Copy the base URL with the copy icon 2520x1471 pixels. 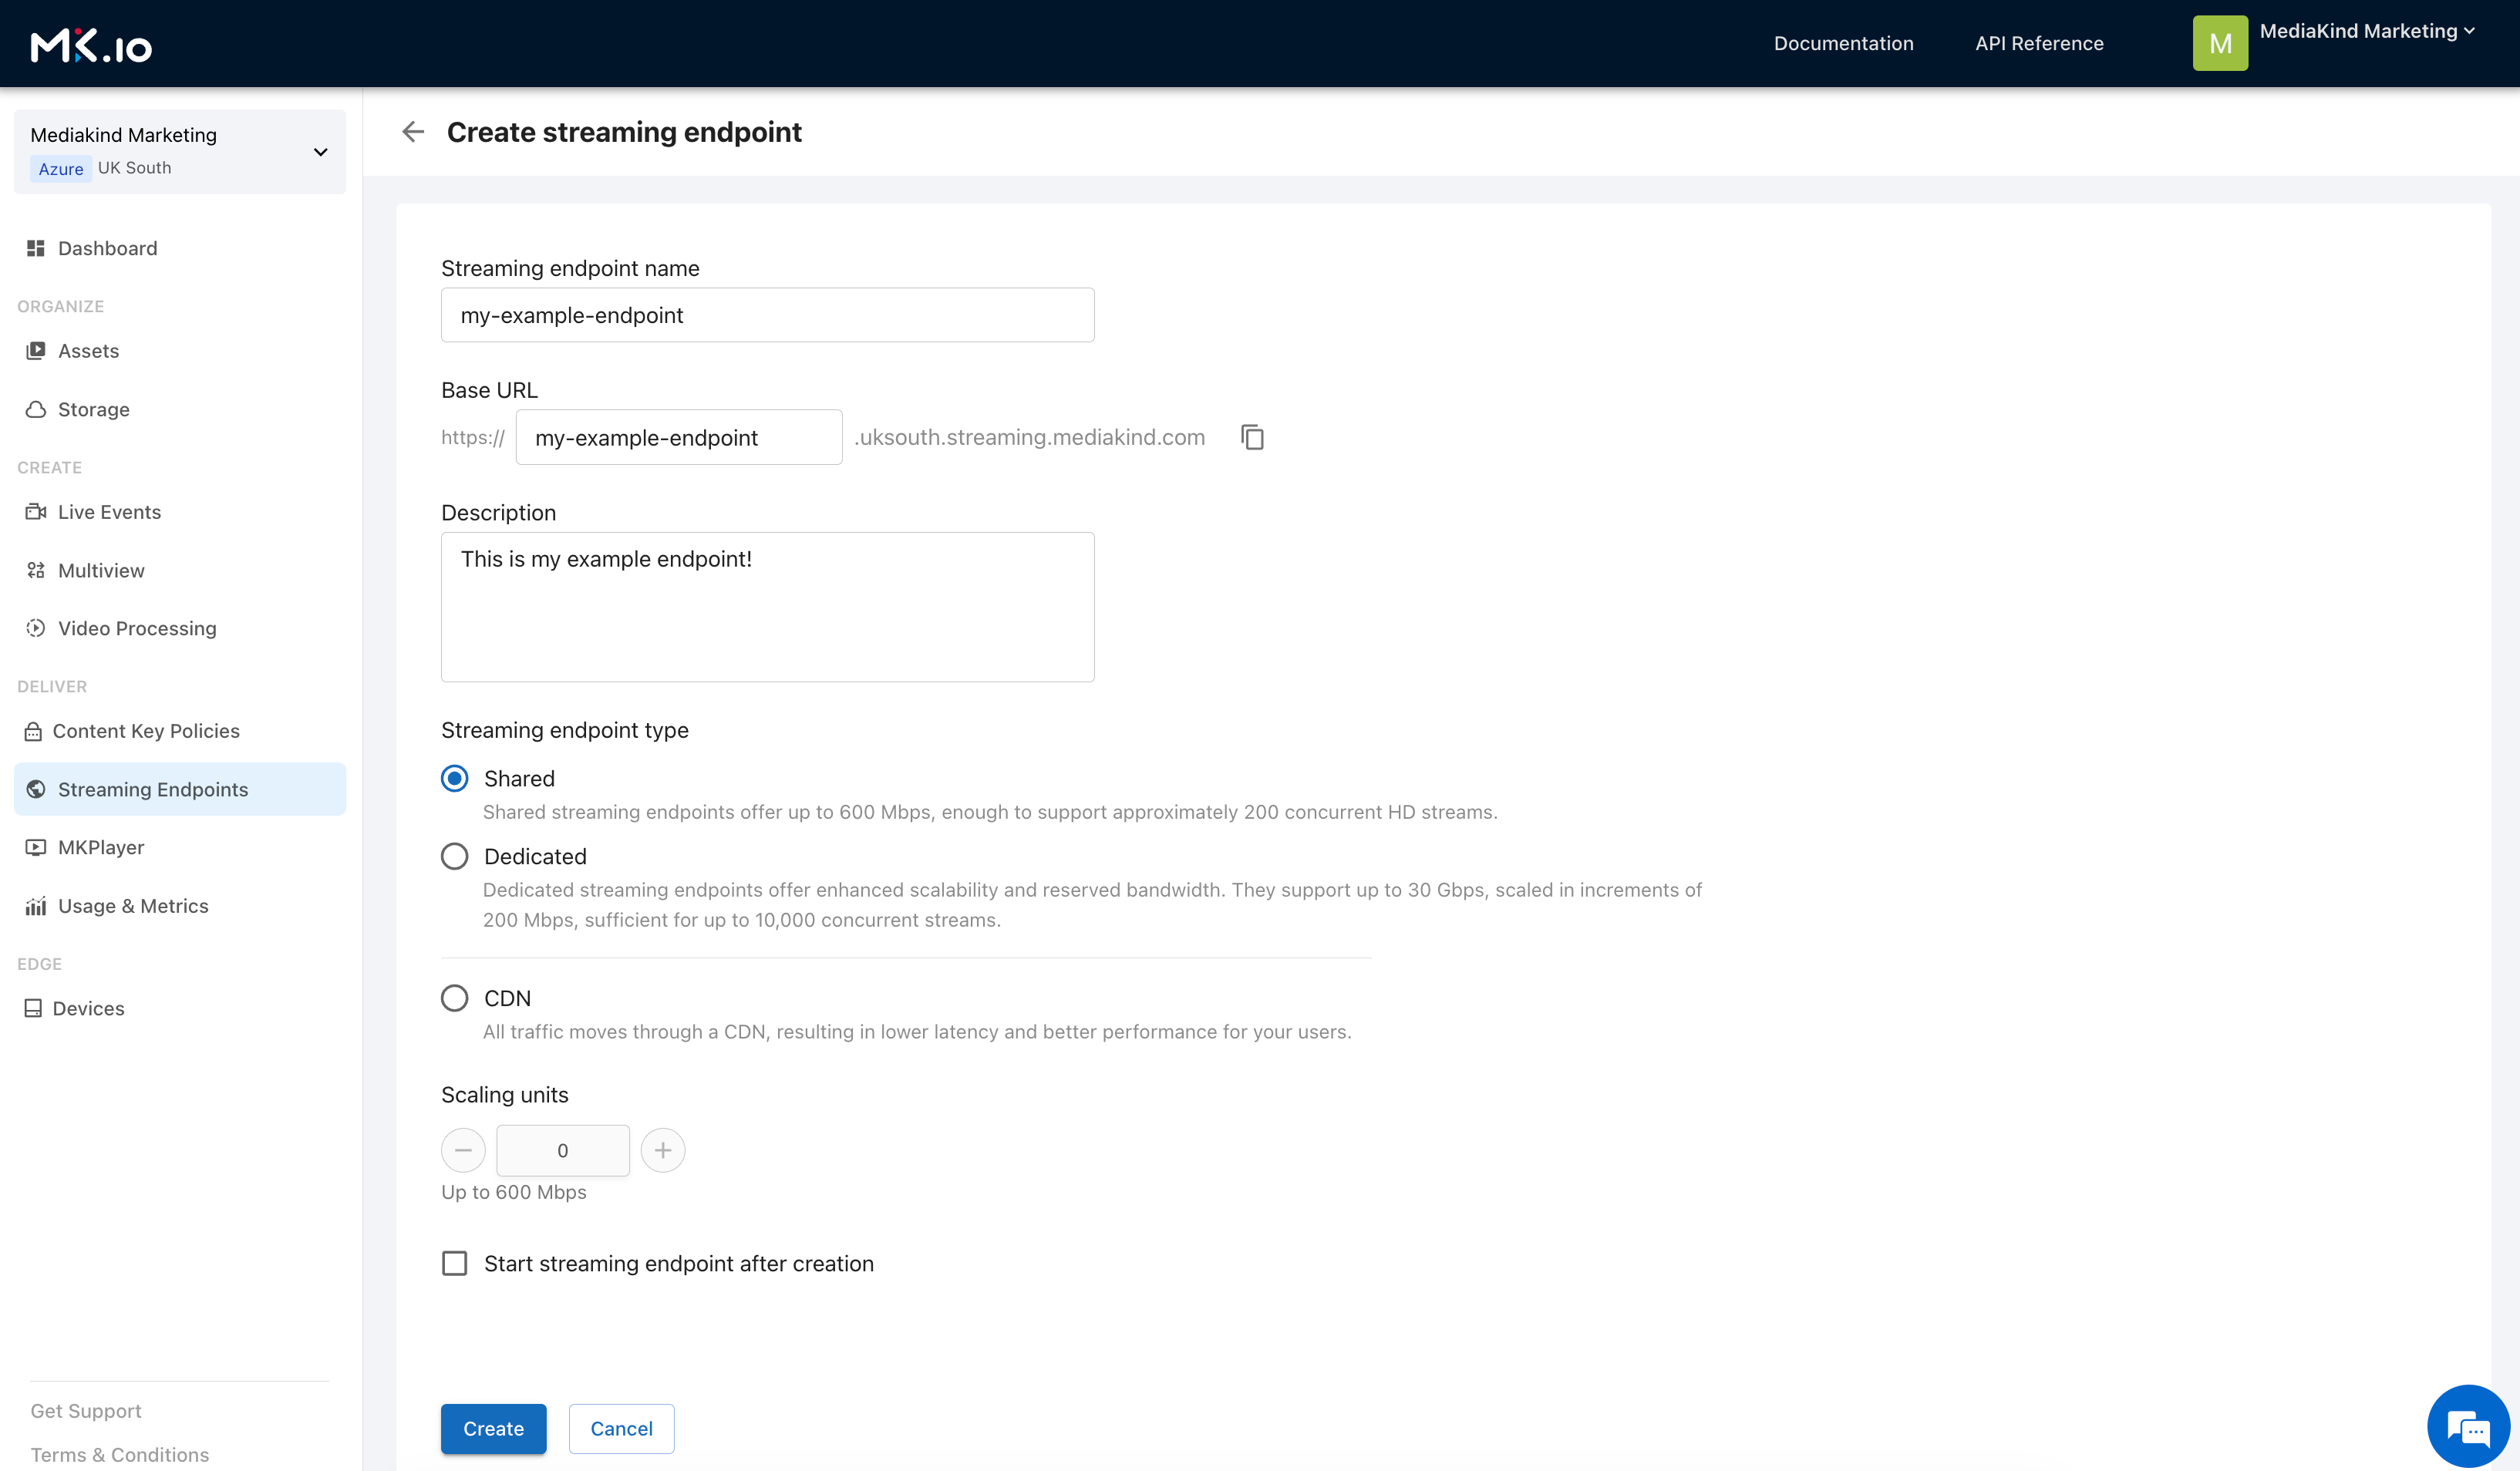click(x=1252, y=437)
